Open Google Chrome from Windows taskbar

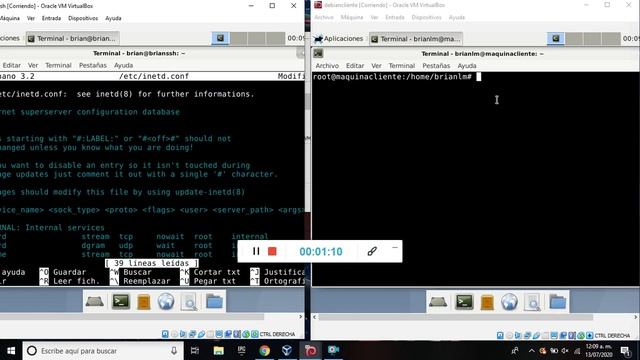point(264,351)
